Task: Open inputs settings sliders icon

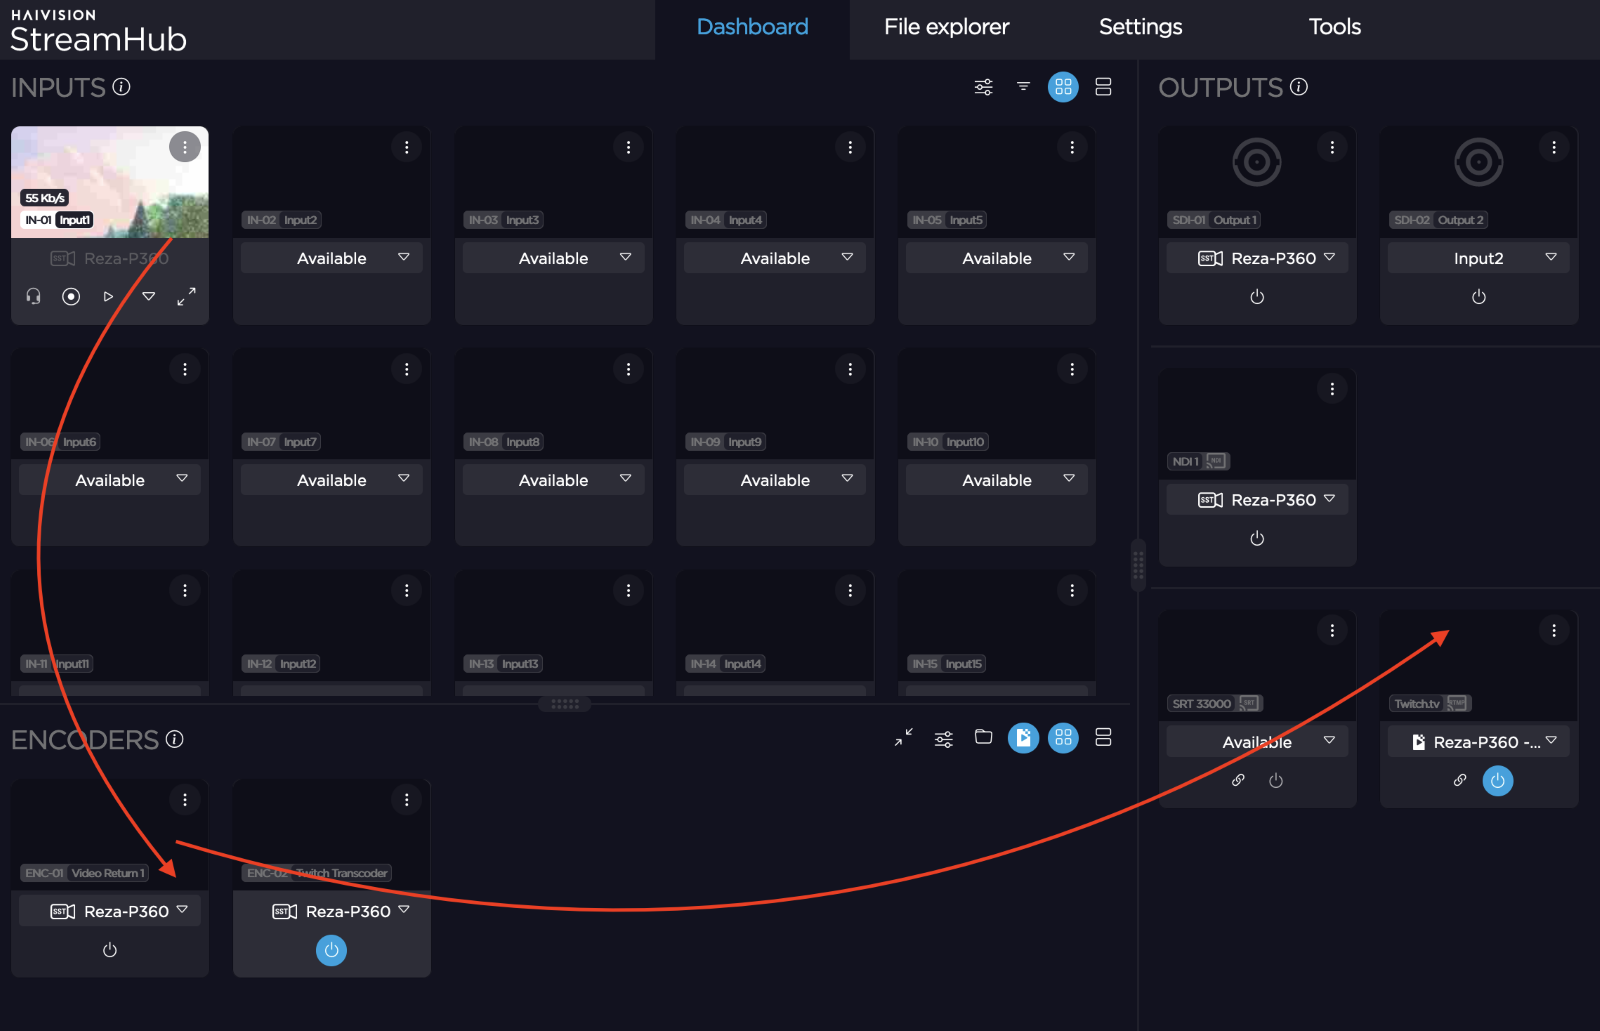Action: point(983,87)
